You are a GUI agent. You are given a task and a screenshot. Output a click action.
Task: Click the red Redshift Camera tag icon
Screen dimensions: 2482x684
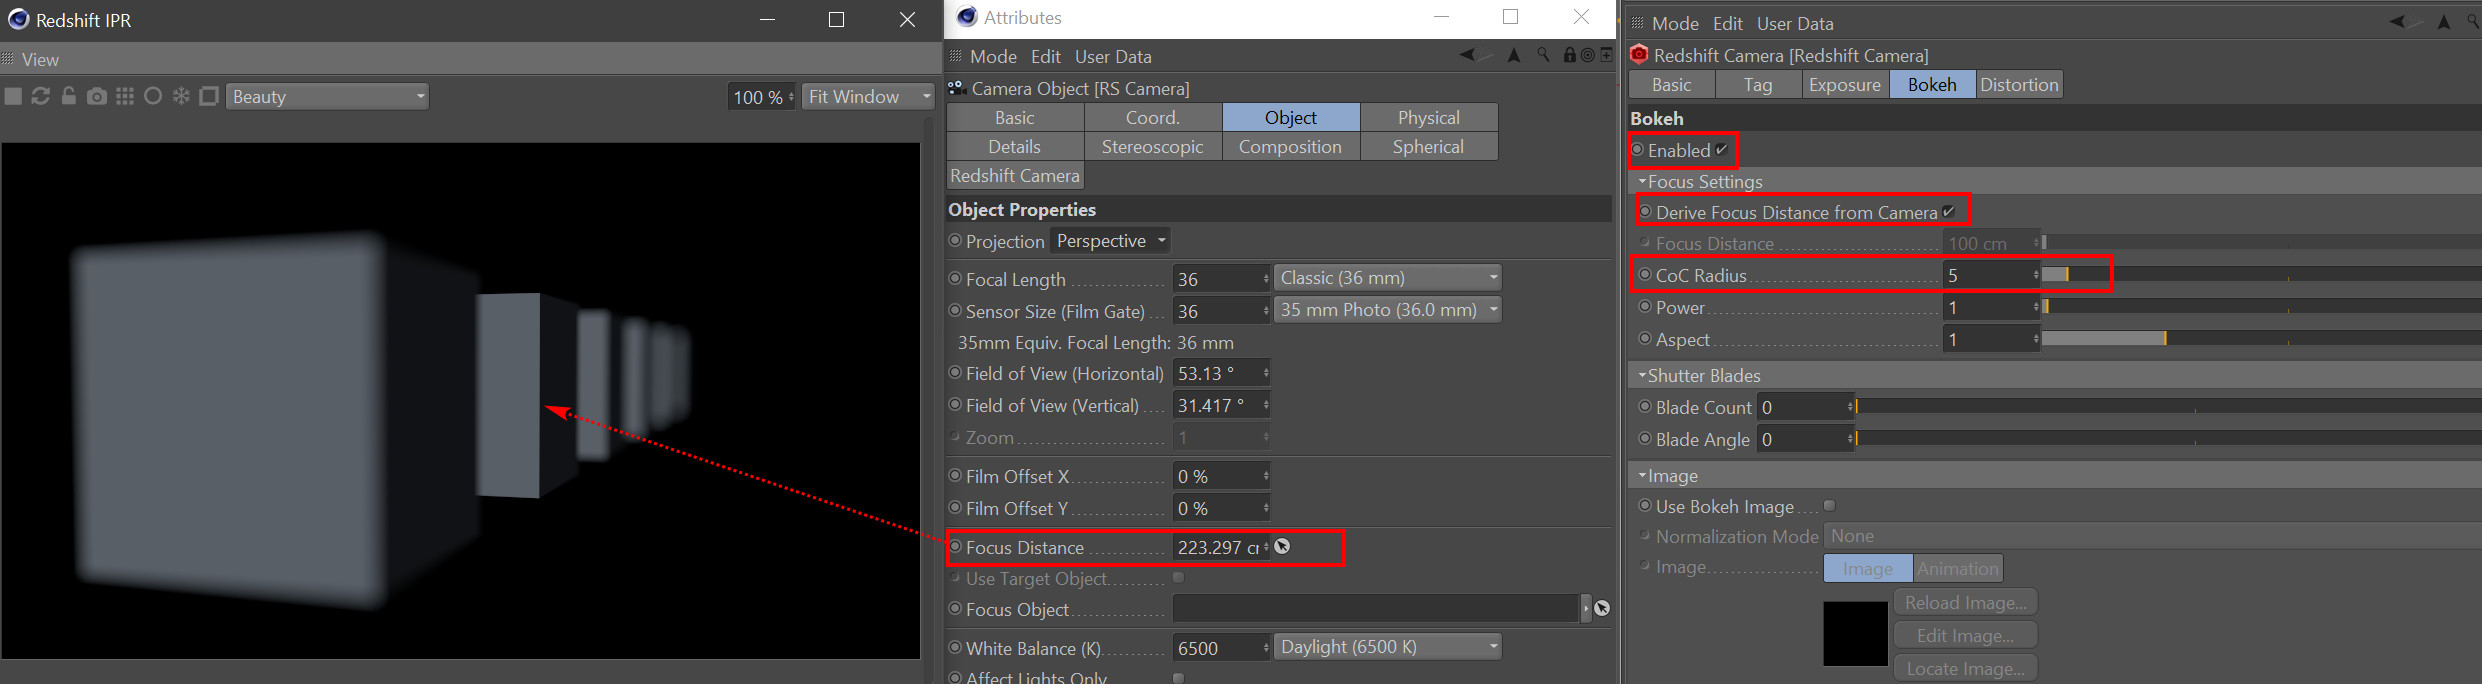coord(1639,55)
